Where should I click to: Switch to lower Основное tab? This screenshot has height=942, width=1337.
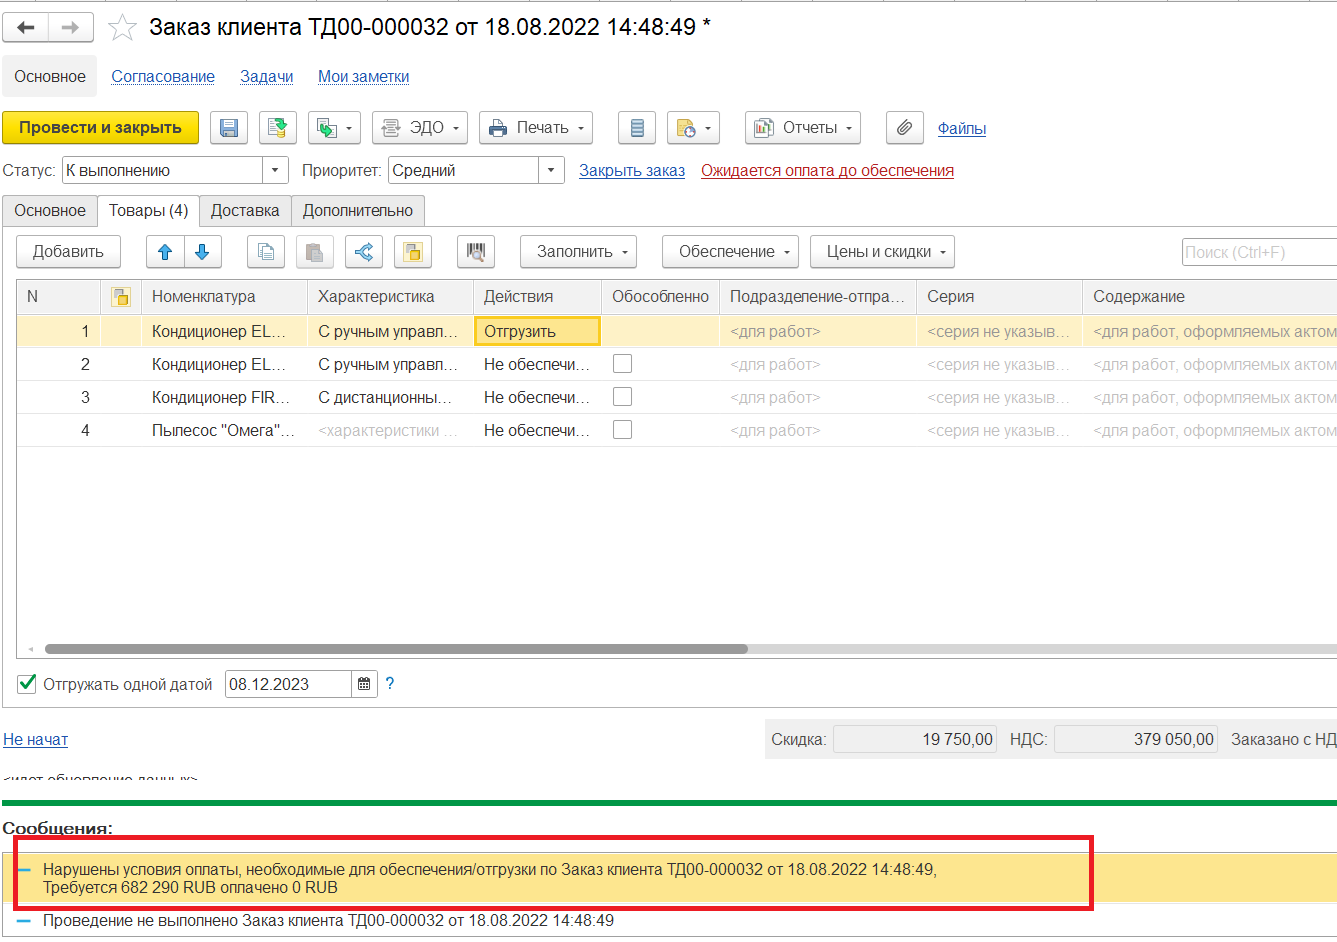point(50,211)
